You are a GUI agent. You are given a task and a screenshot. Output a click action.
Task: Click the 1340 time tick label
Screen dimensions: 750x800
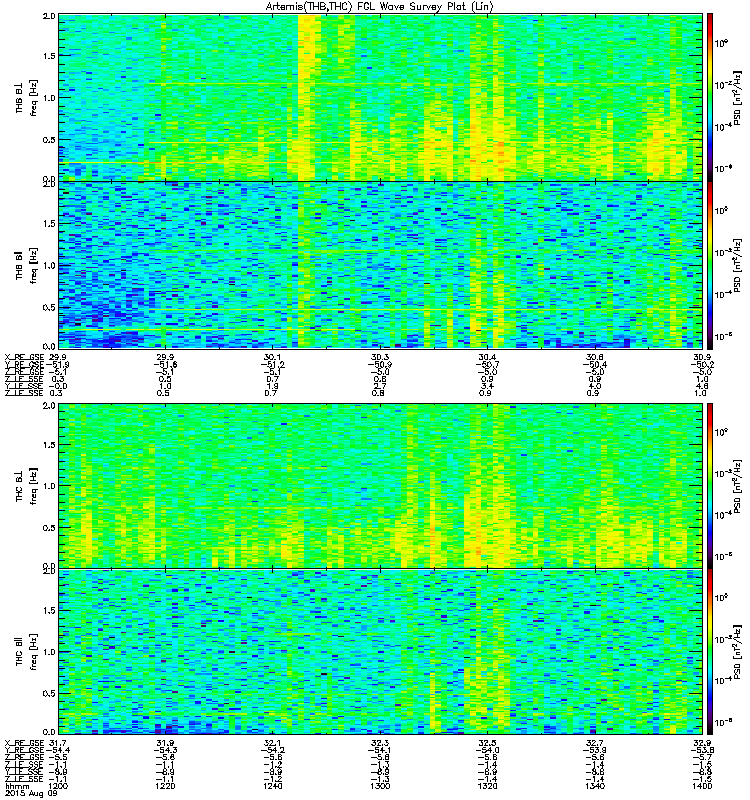[x=595, y=786]
